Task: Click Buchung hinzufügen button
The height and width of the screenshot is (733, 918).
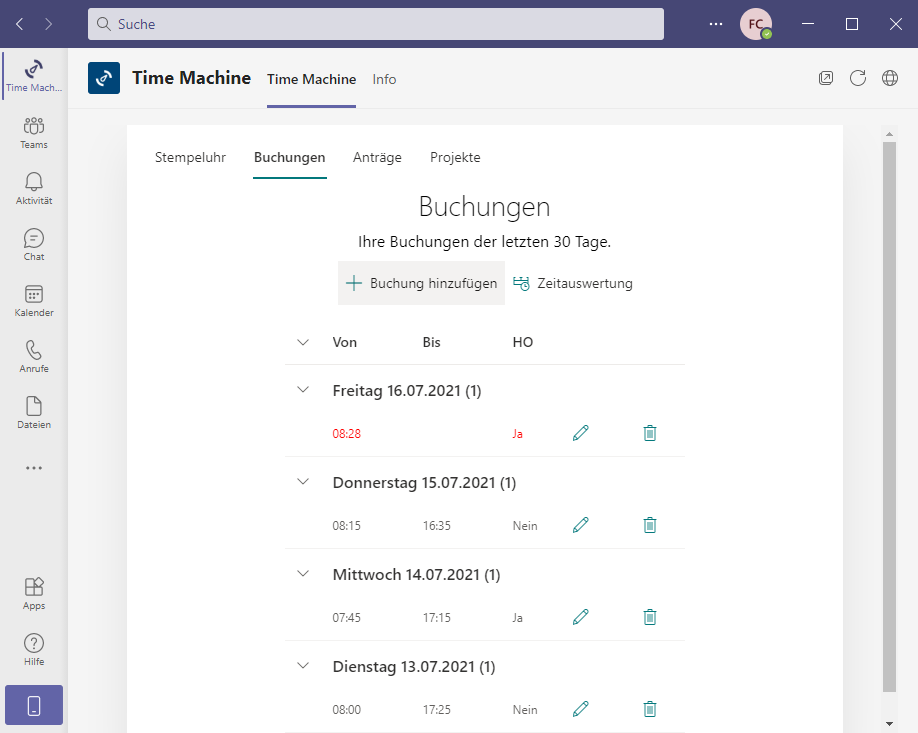Action: [x=421, y=283]
